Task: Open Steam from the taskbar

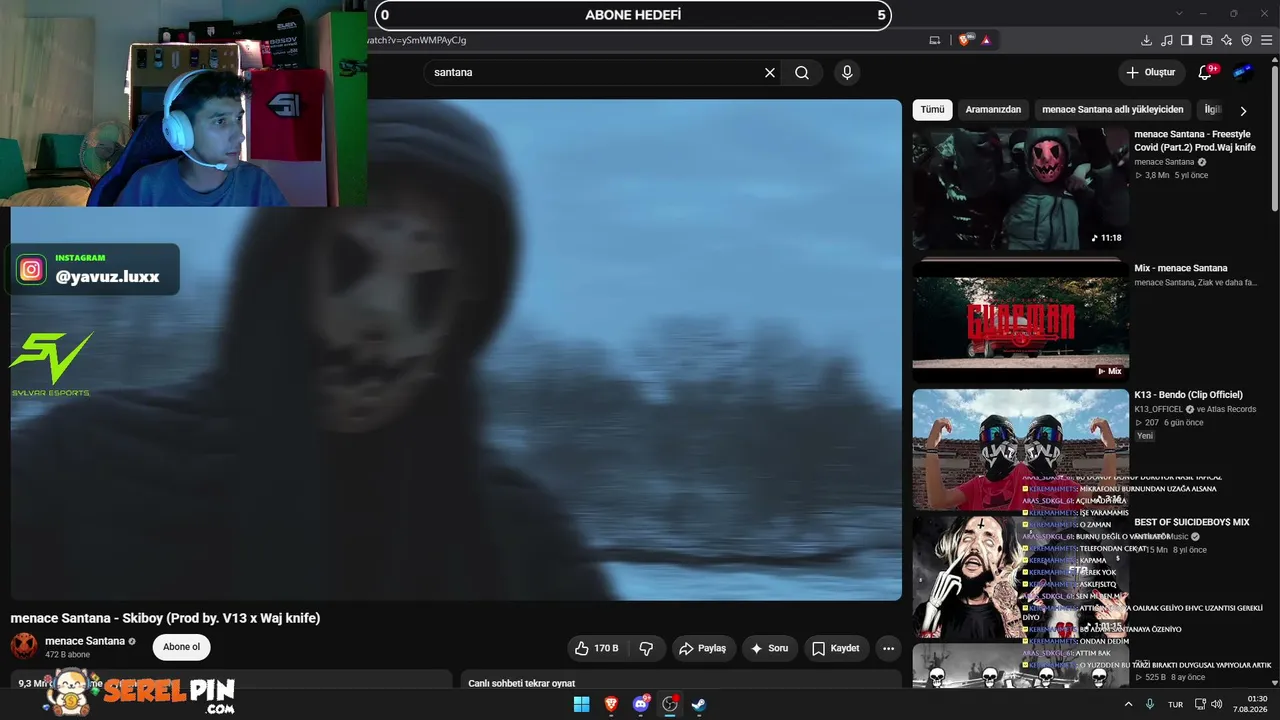Action: [x=699, y=704]
